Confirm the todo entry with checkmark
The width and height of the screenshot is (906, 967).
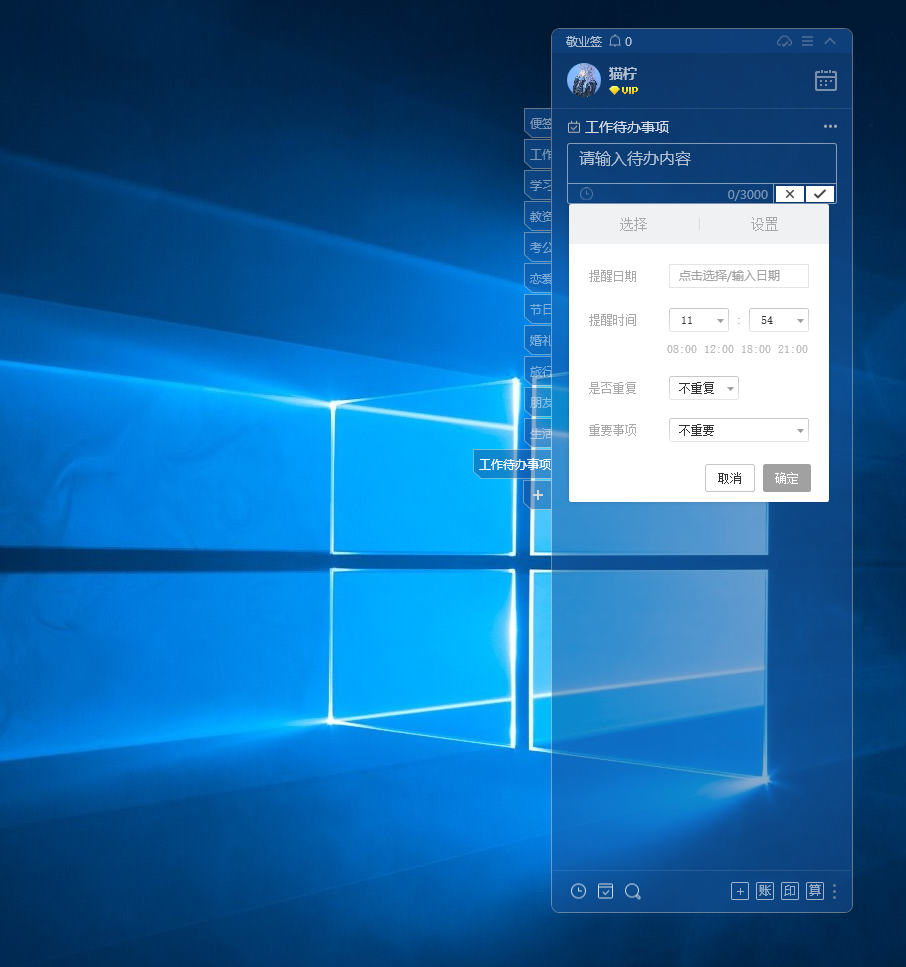point(820,194)
